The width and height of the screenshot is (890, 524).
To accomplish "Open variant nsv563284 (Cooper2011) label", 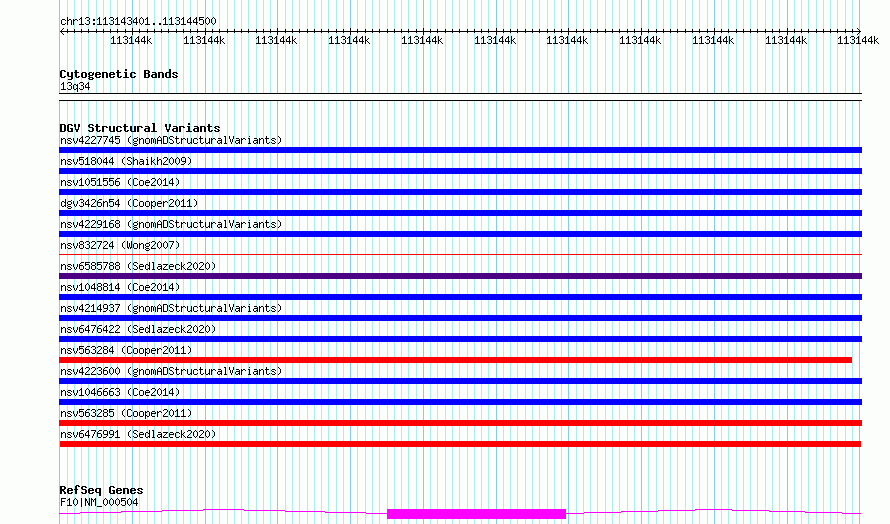I will (x=126, y=350).
